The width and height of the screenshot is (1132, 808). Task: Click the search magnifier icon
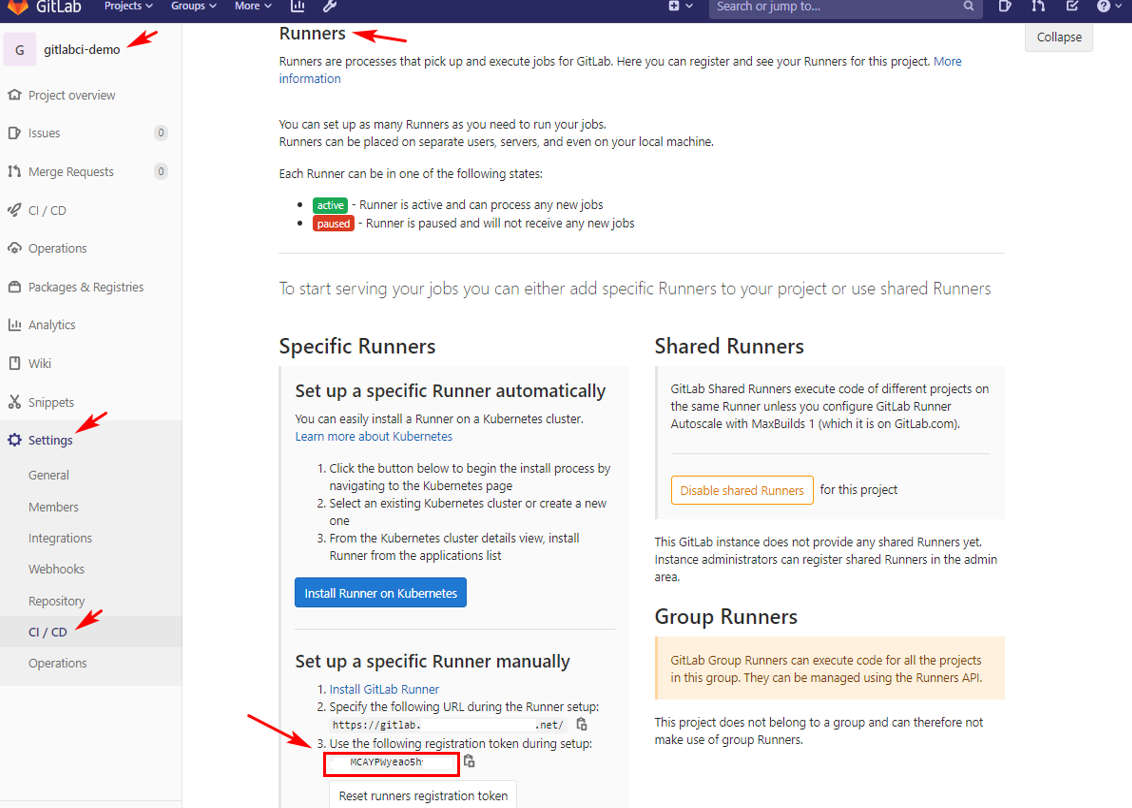point(968,6)
